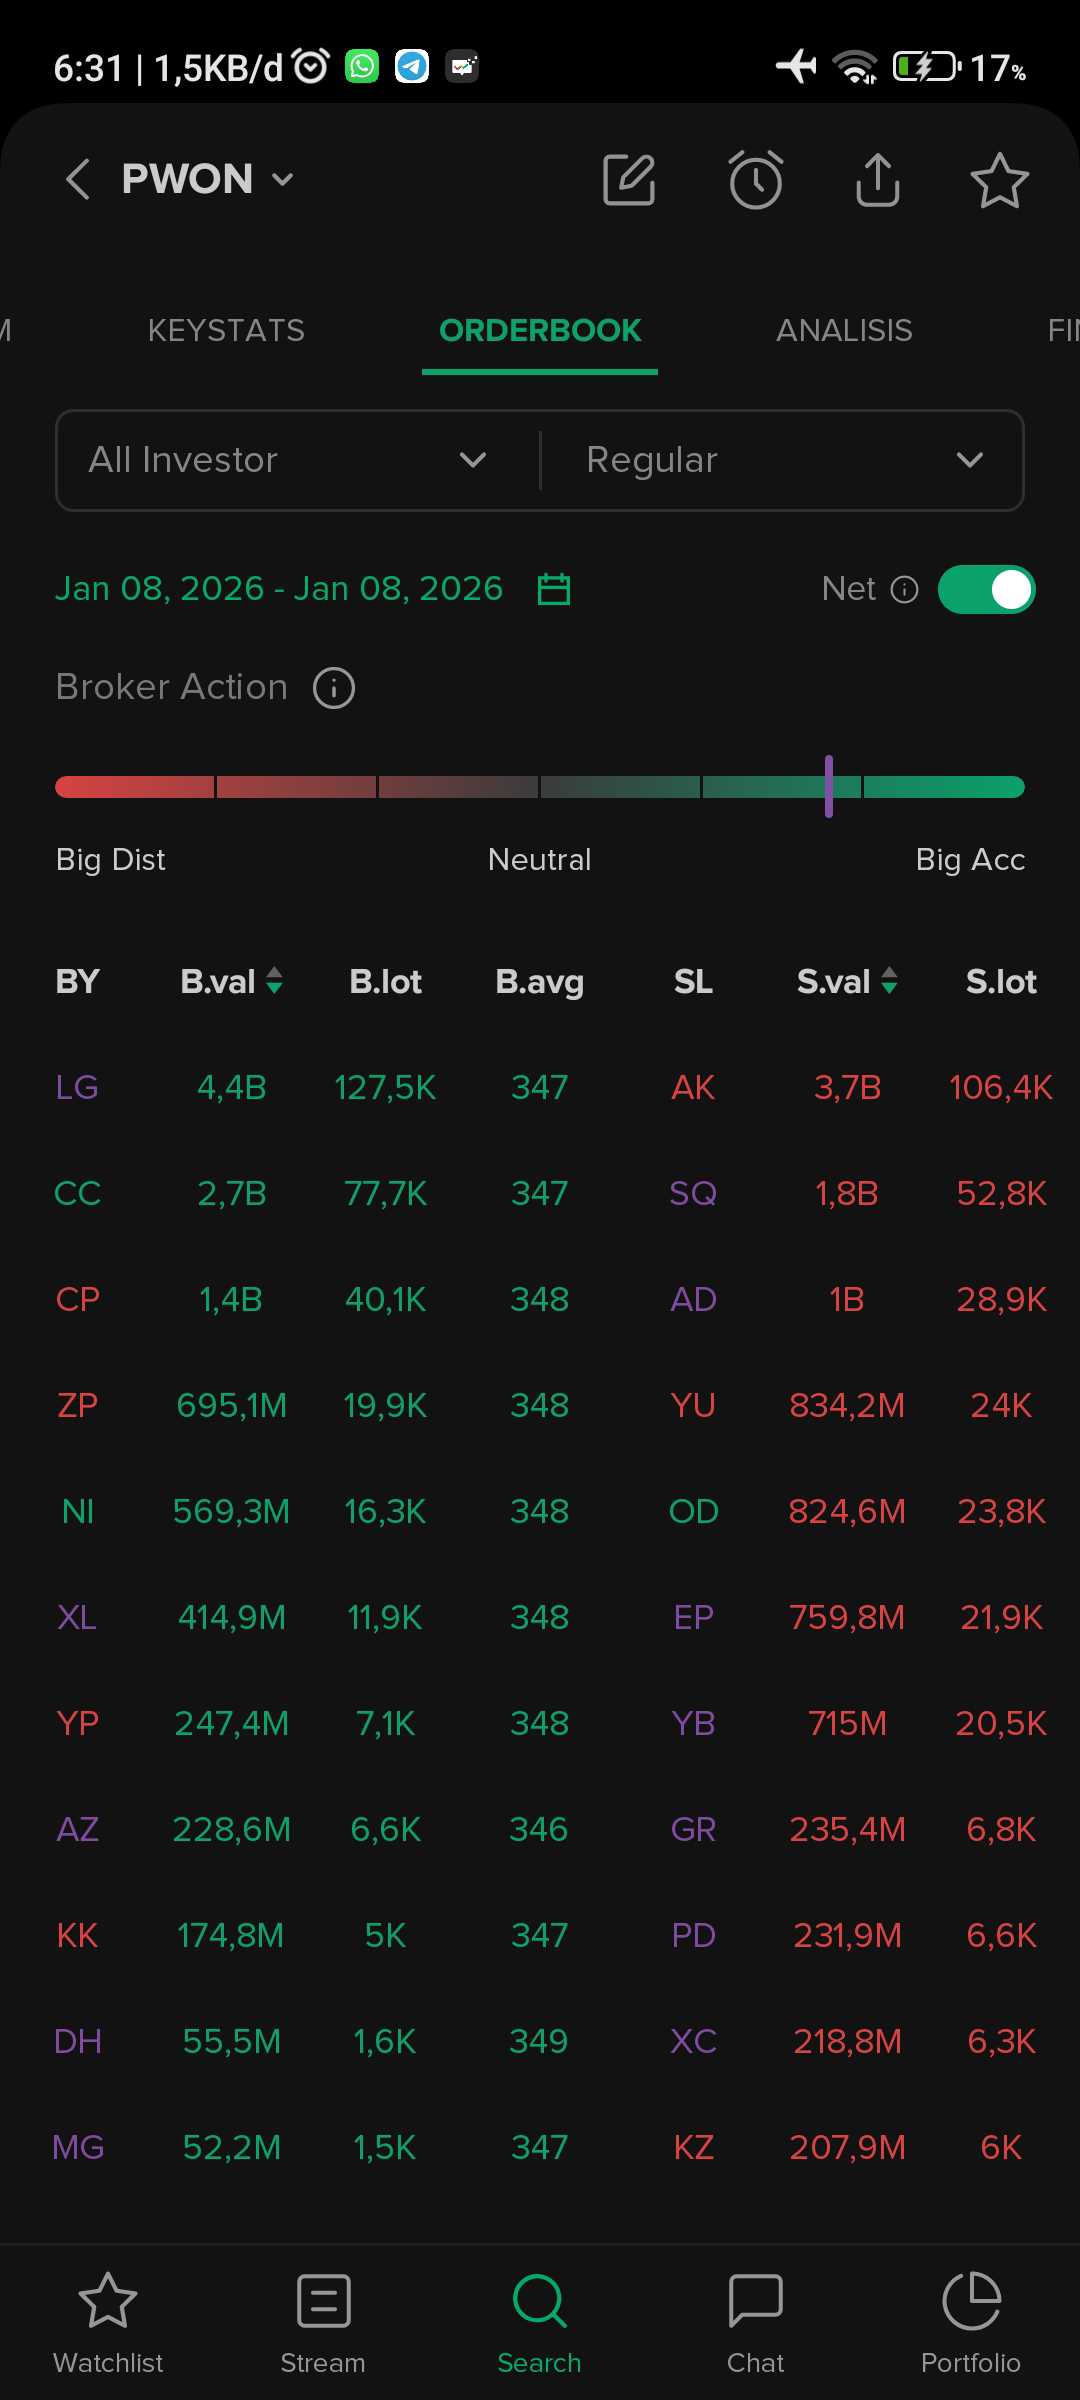Set a price alert with alarm icon
The image size is (1080, 2400).
pyautogui.click(x=755, y=180)
